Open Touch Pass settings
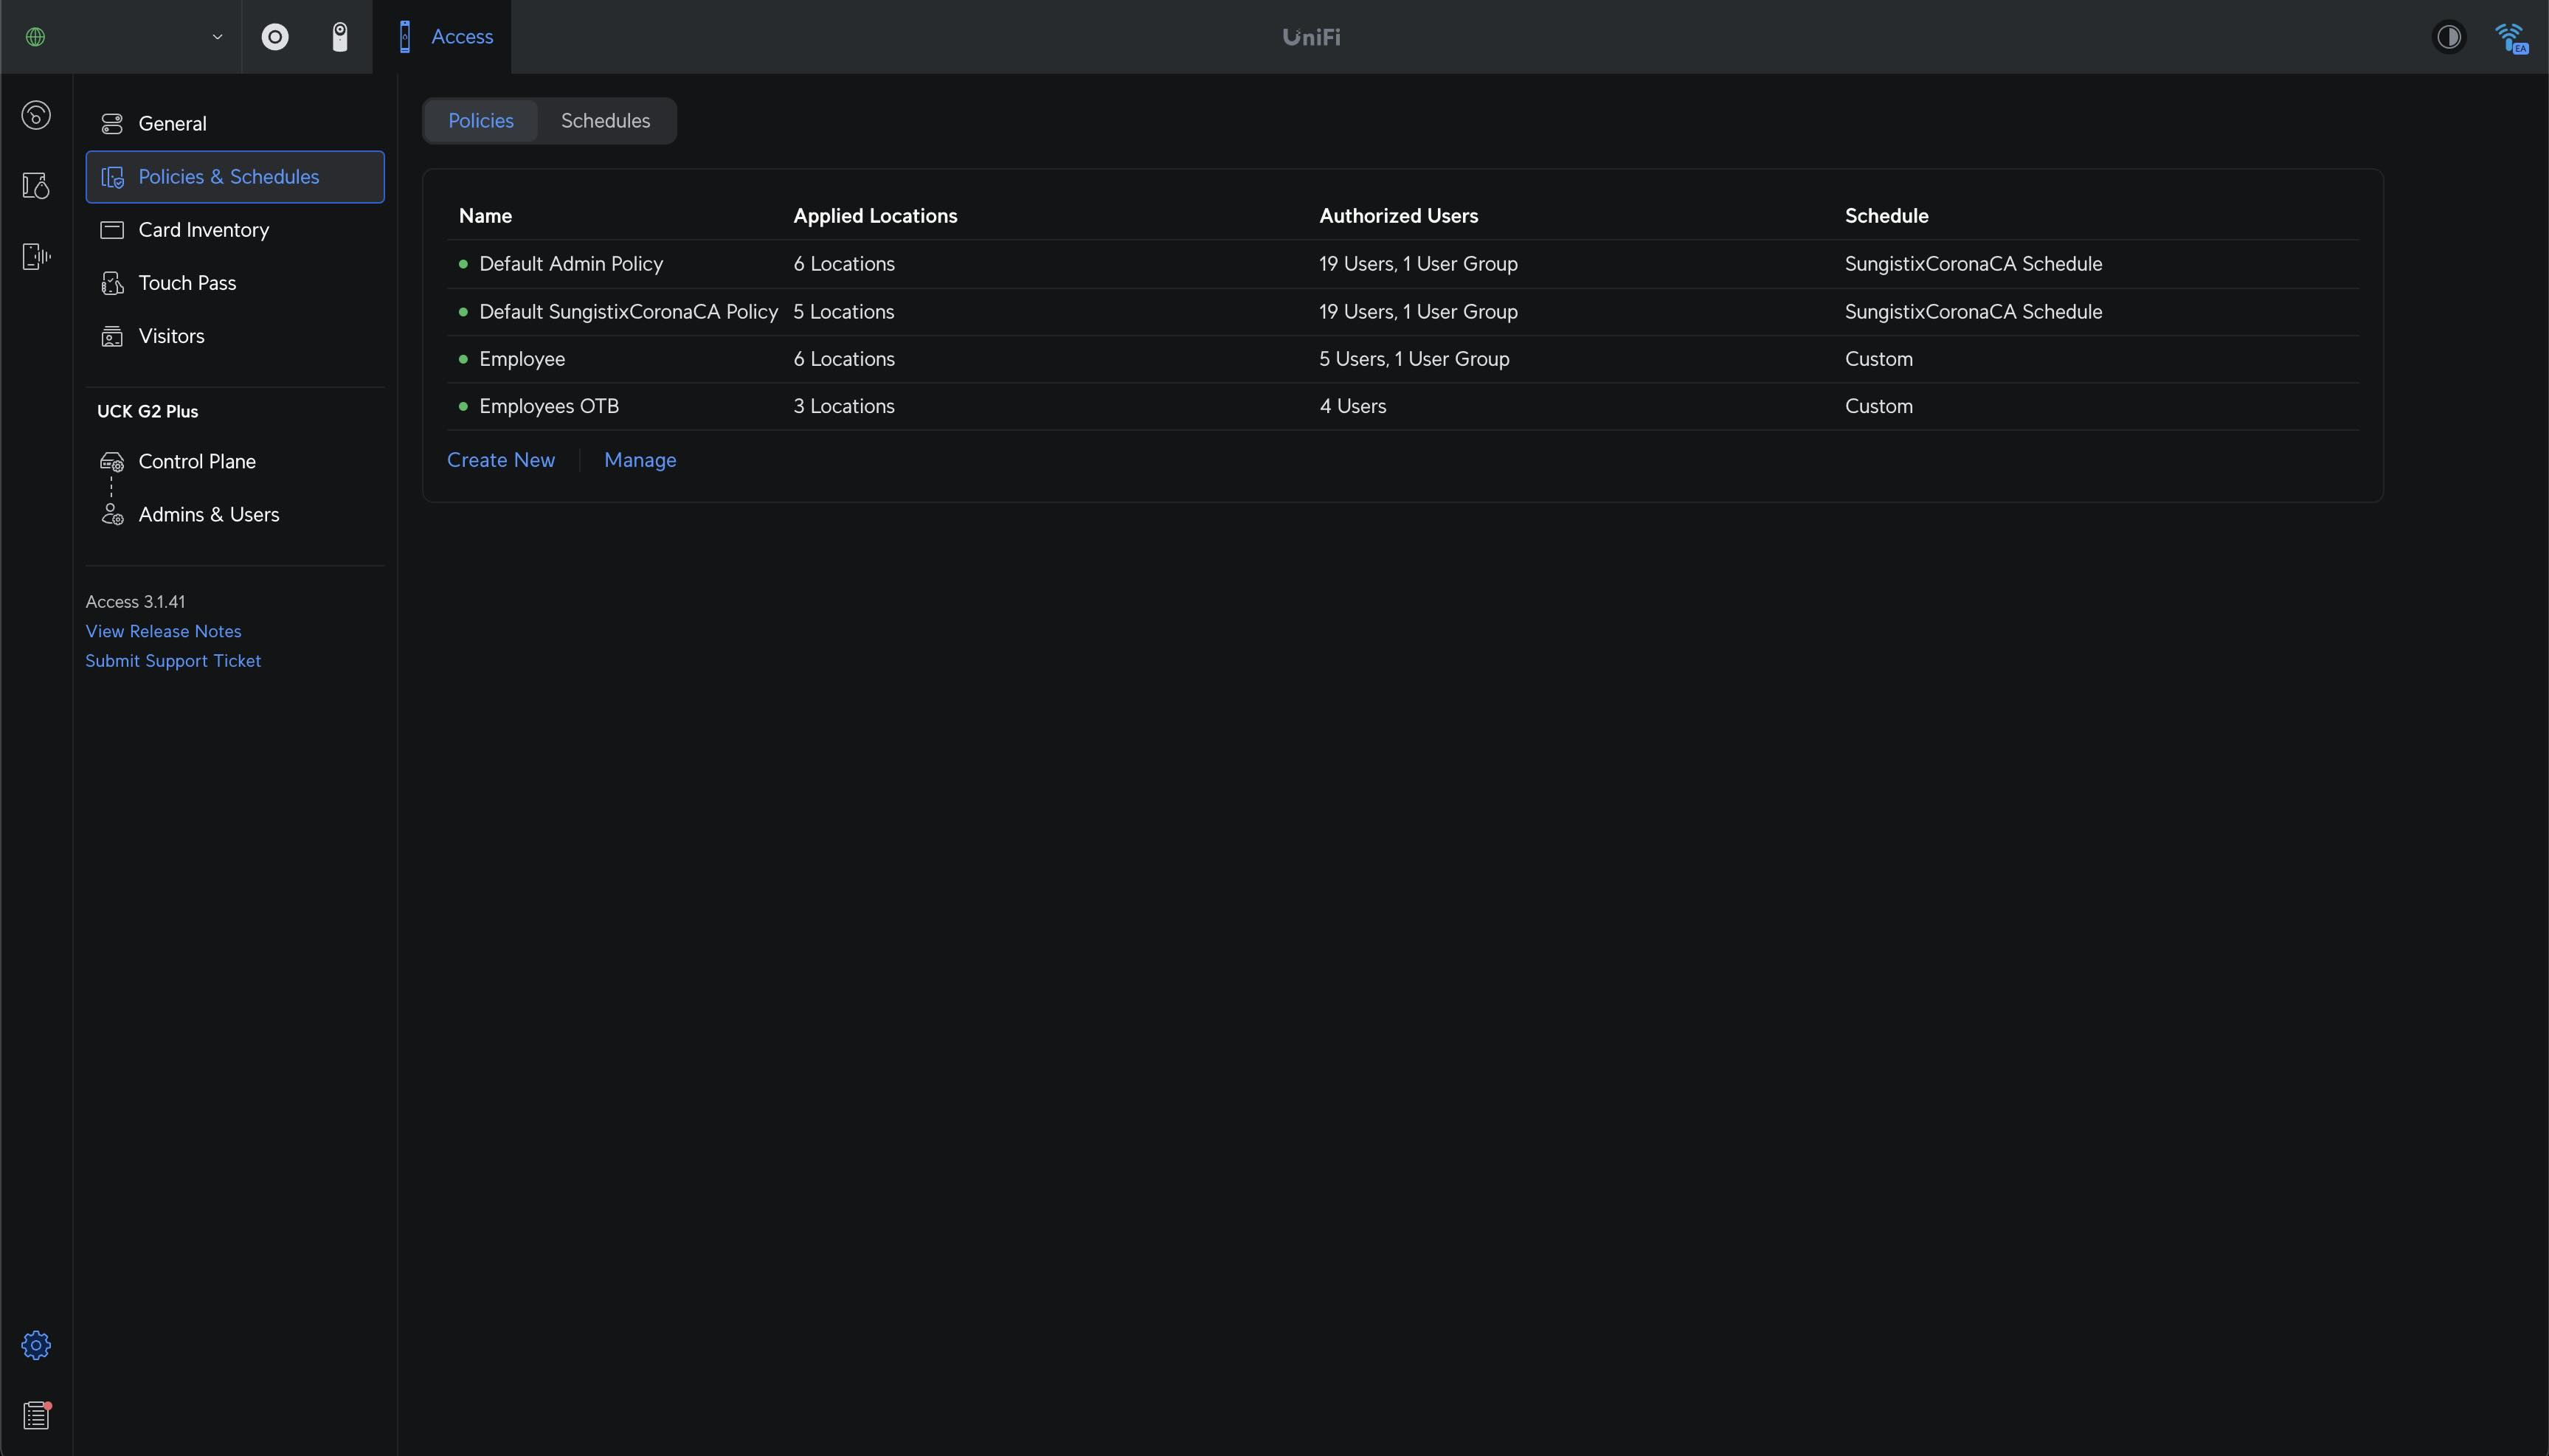 (235, 283)
